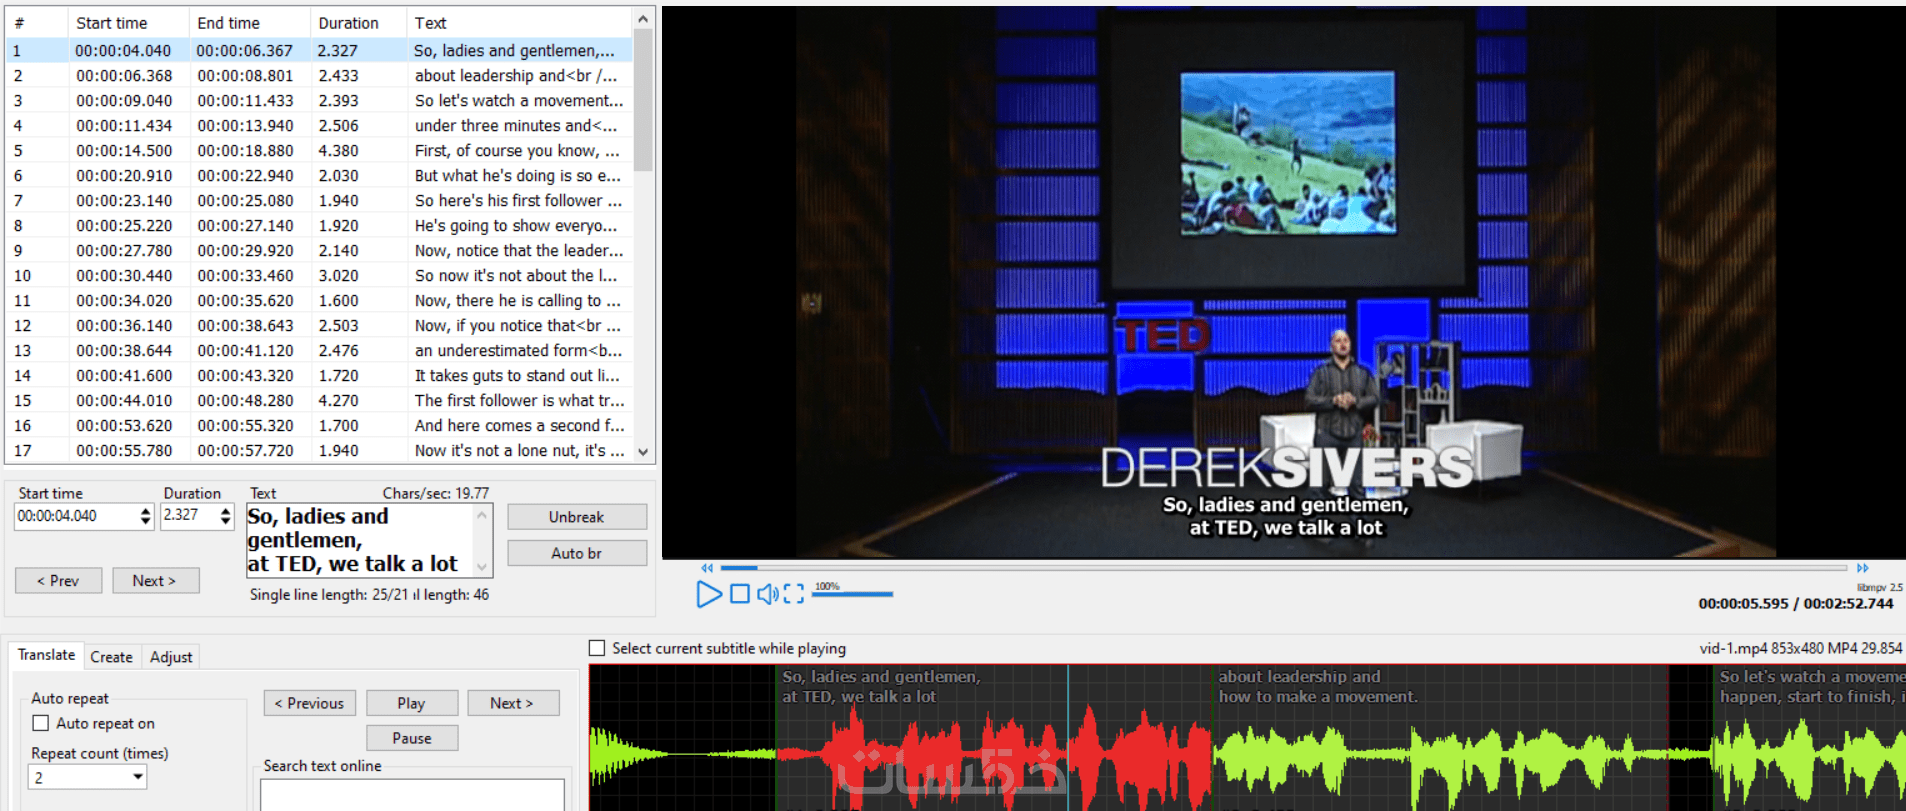Click the Unbreak button
The image size is (1906, 811).
(577, 517)
